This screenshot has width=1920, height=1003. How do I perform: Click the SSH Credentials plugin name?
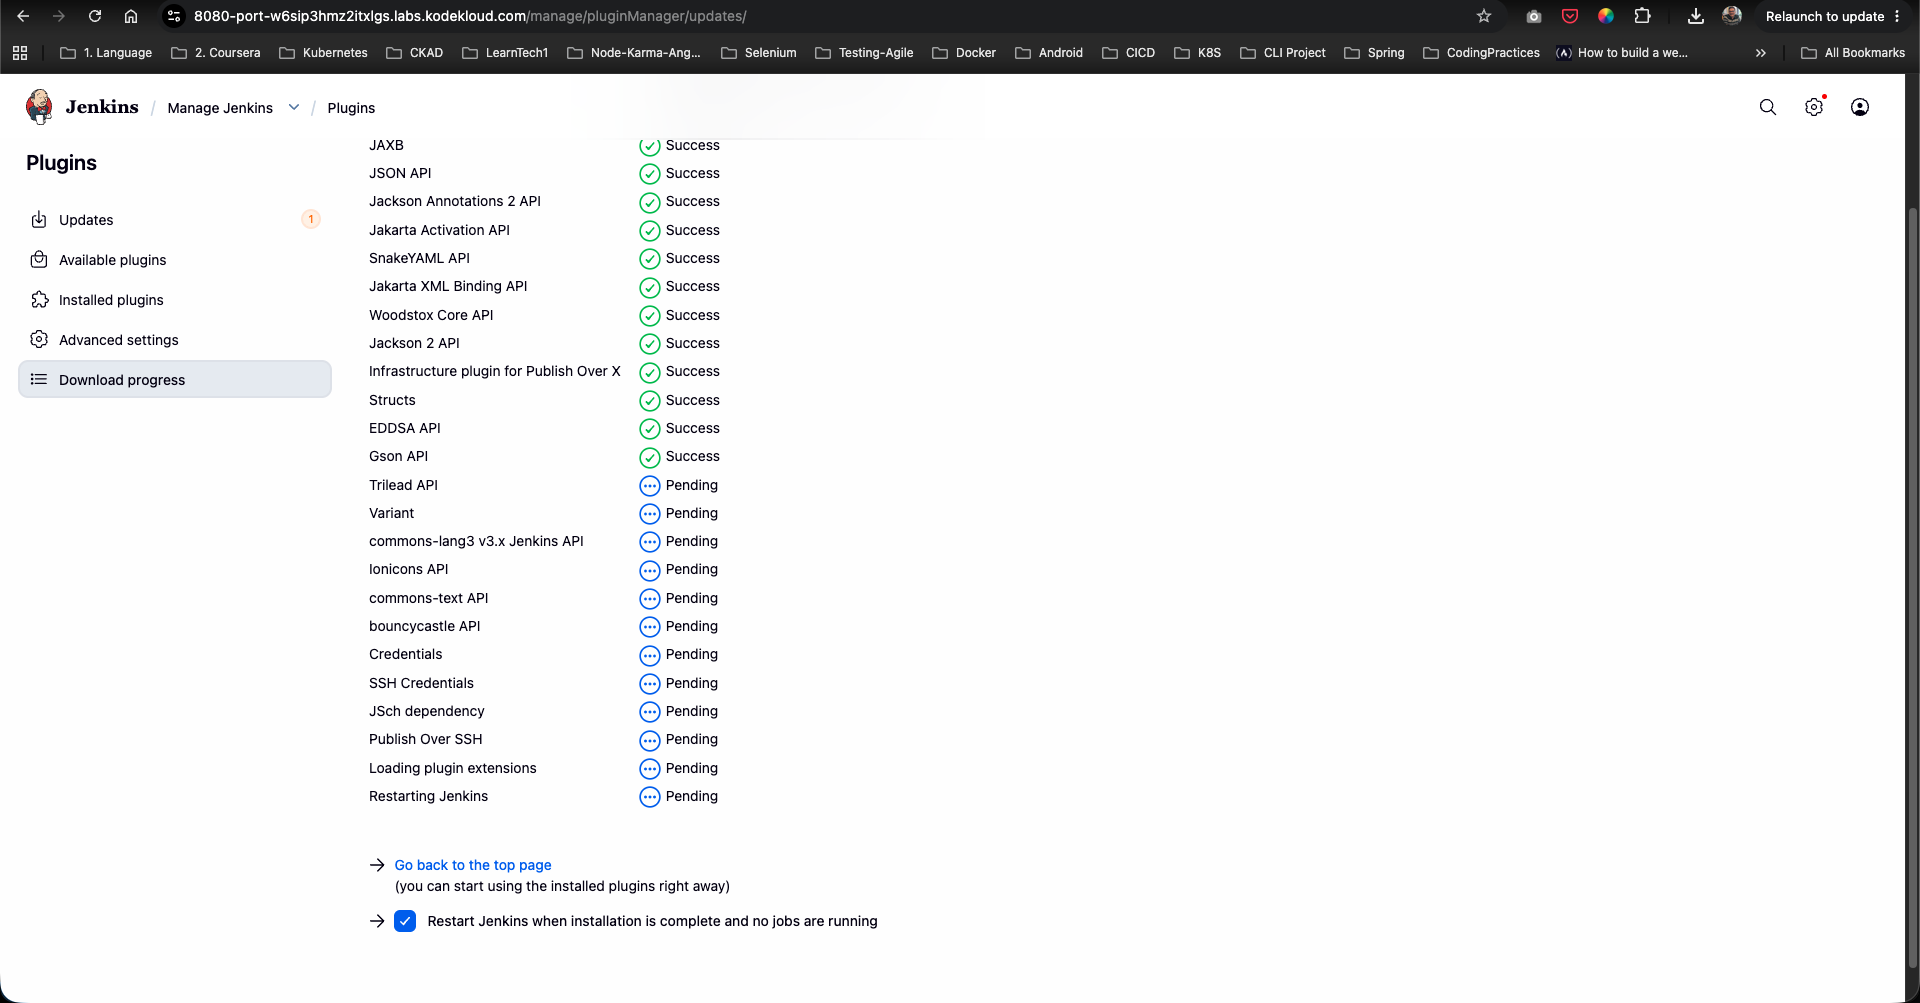[421, 683]
